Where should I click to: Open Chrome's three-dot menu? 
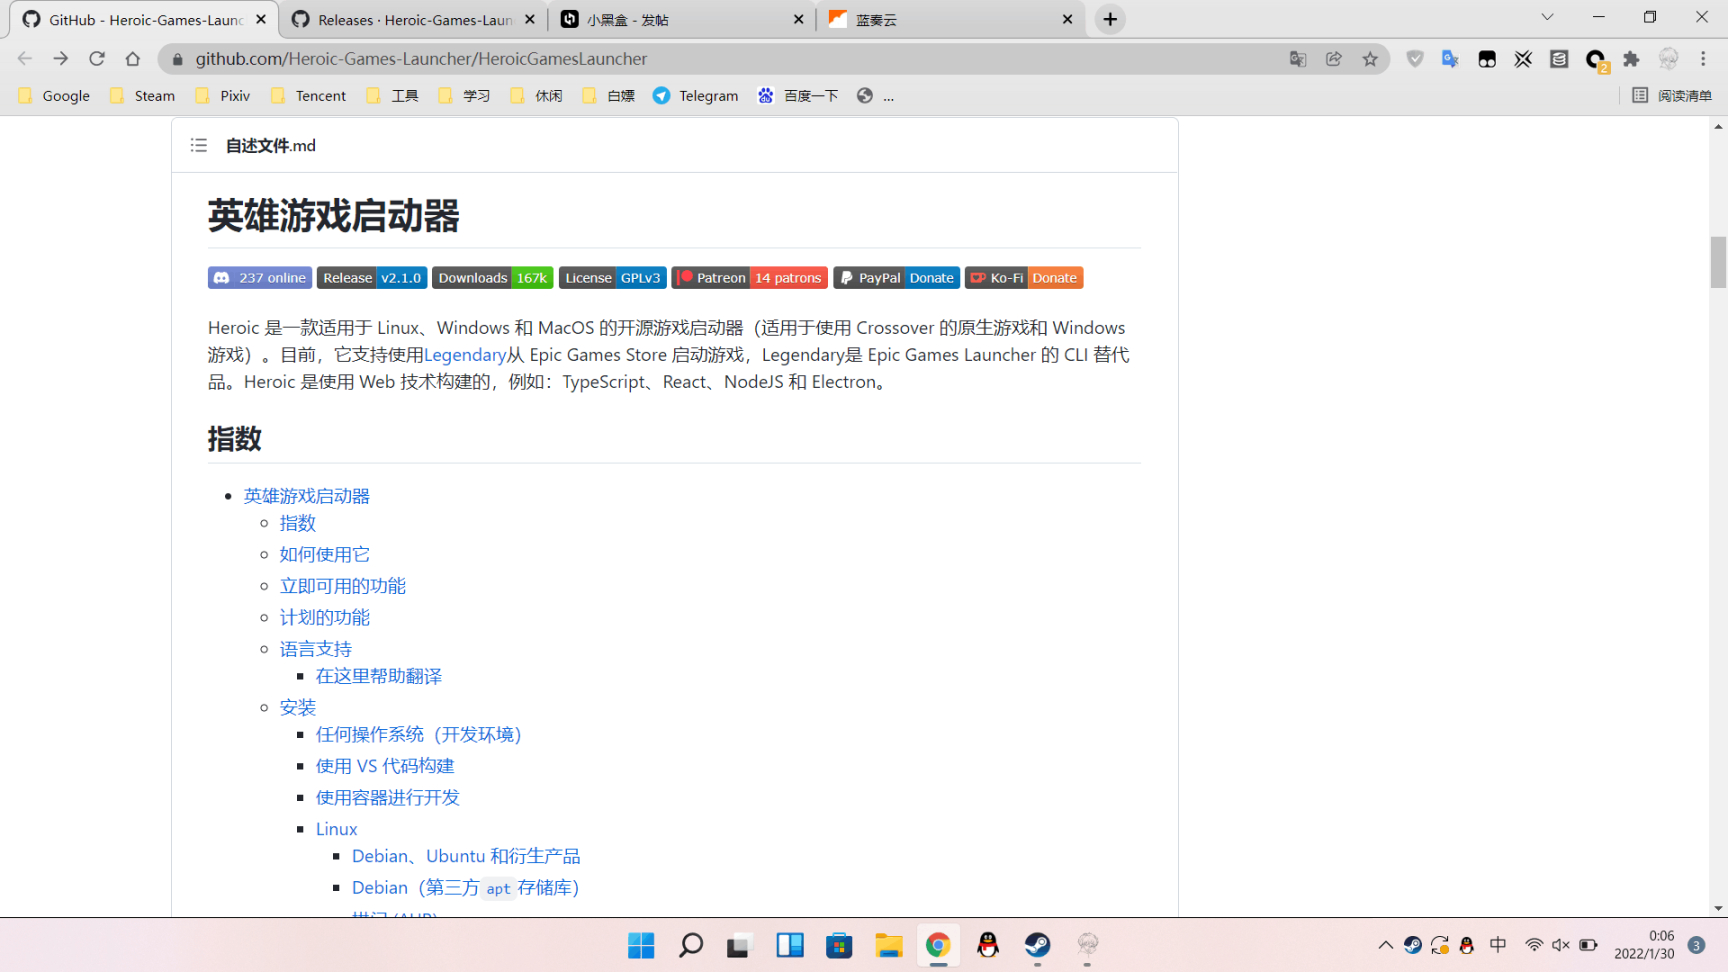tap(1703, 59)
